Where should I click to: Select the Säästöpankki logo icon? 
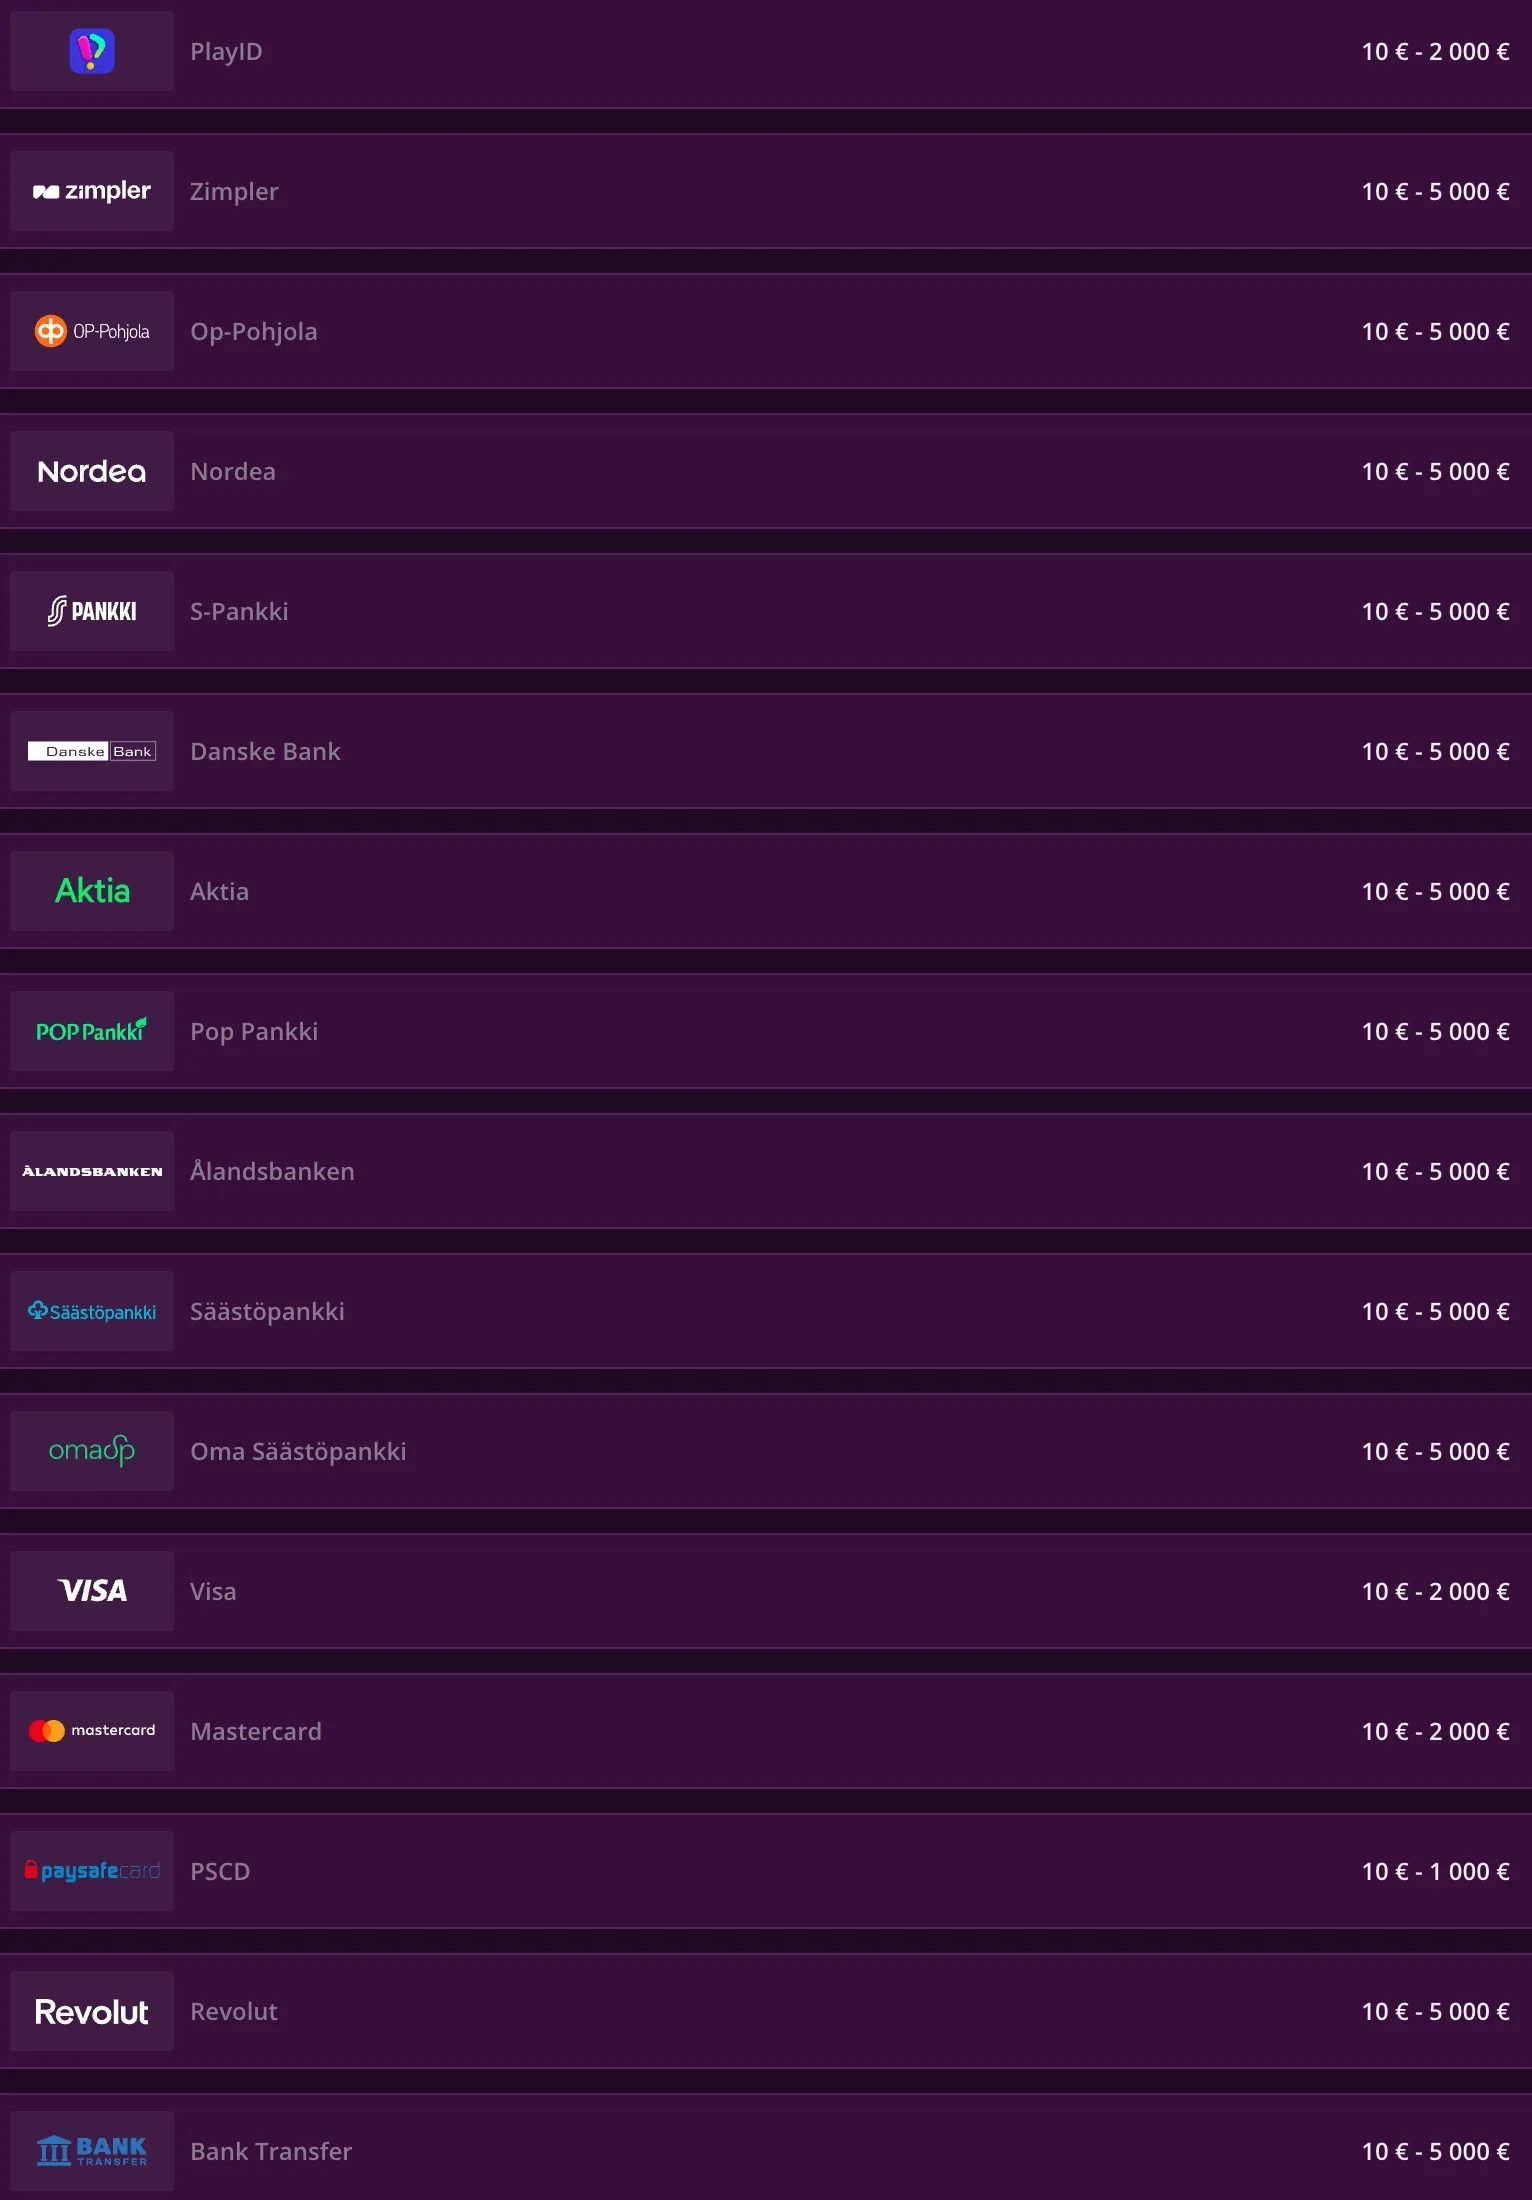(x=92, y=1311)
